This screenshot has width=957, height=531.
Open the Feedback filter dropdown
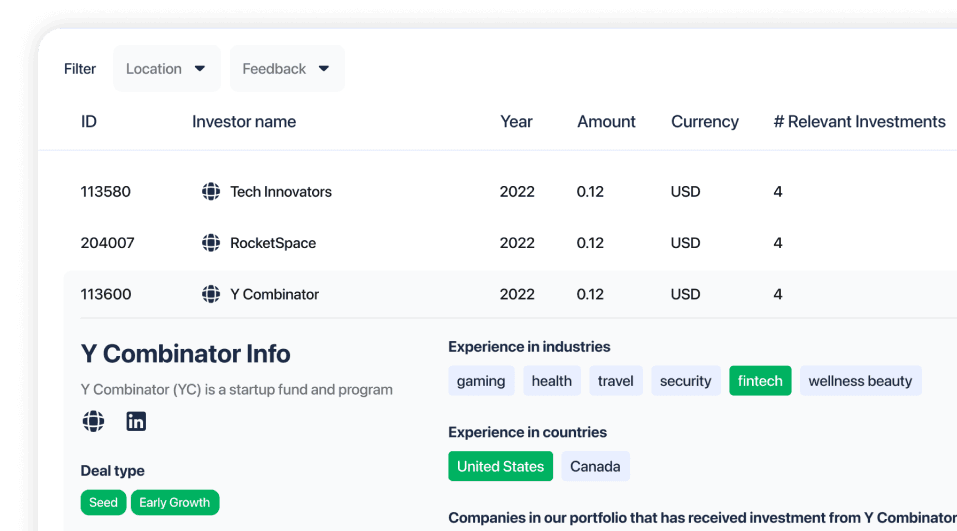pyautogui.click(x=286, y=69)
